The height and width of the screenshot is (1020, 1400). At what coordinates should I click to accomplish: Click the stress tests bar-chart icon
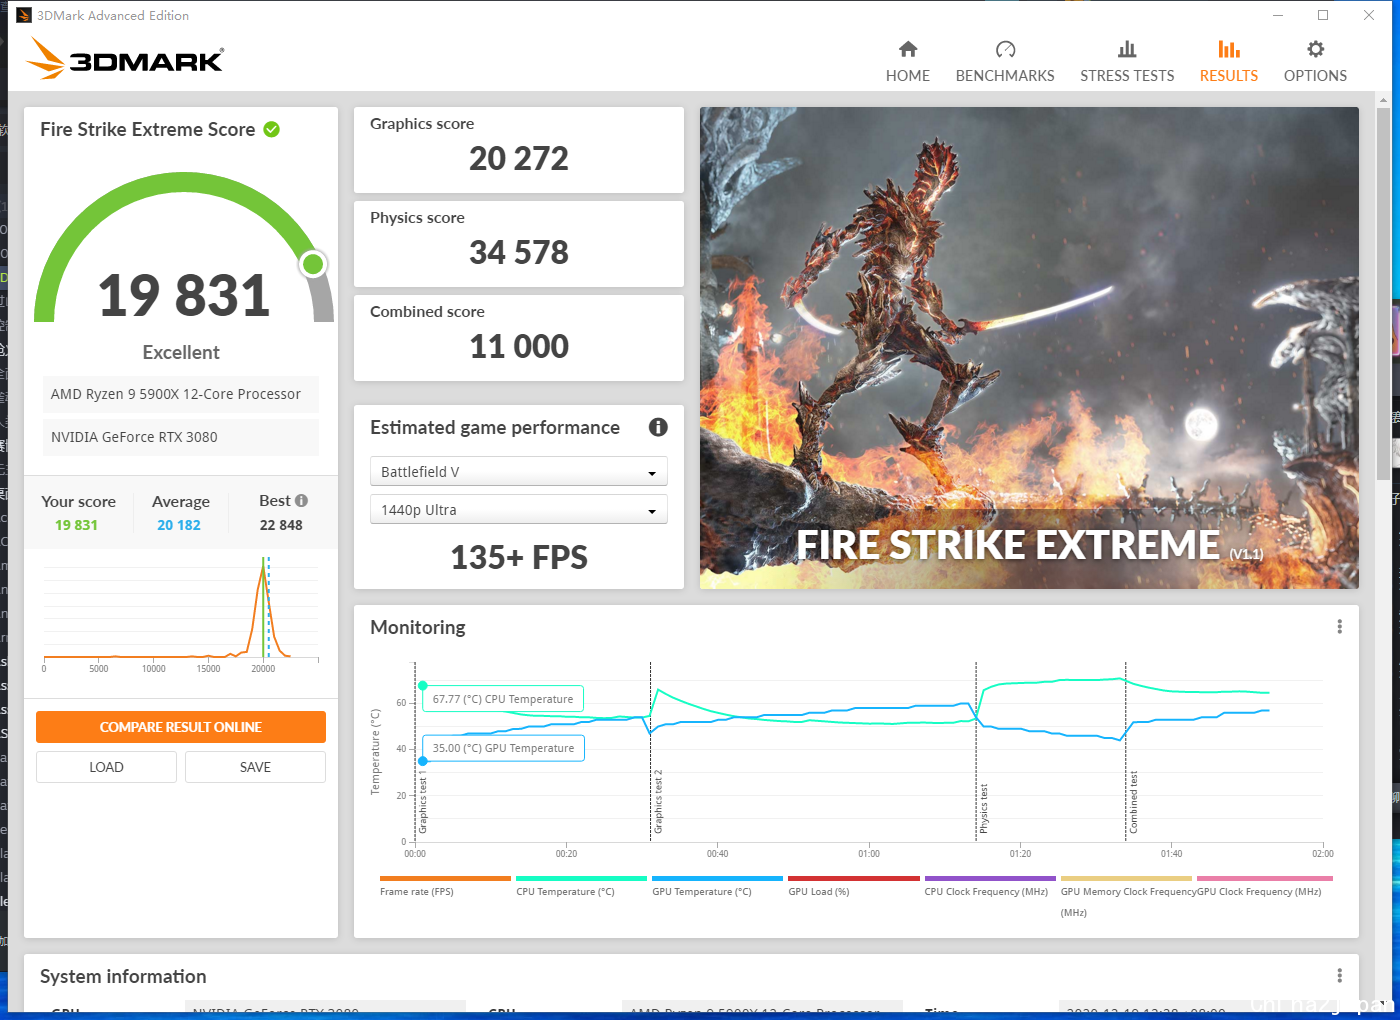coord(1127,49)
